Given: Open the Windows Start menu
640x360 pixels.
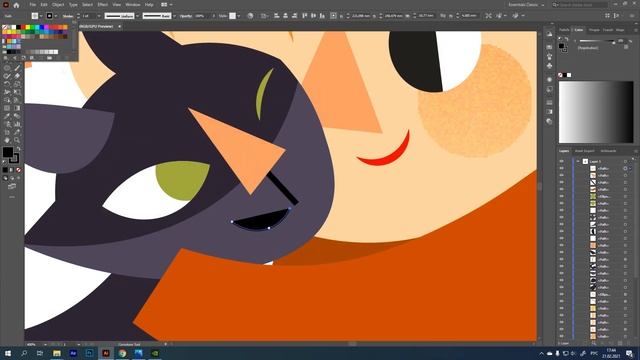Looking at the screenshot, I should (x=8, y=353).
